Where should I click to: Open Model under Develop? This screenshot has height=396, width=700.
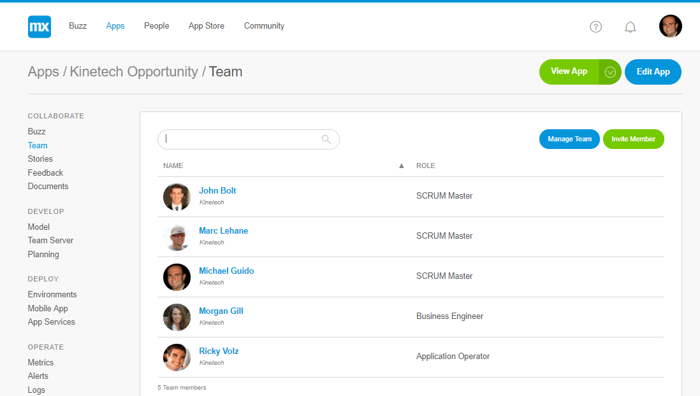coord(38,227)
